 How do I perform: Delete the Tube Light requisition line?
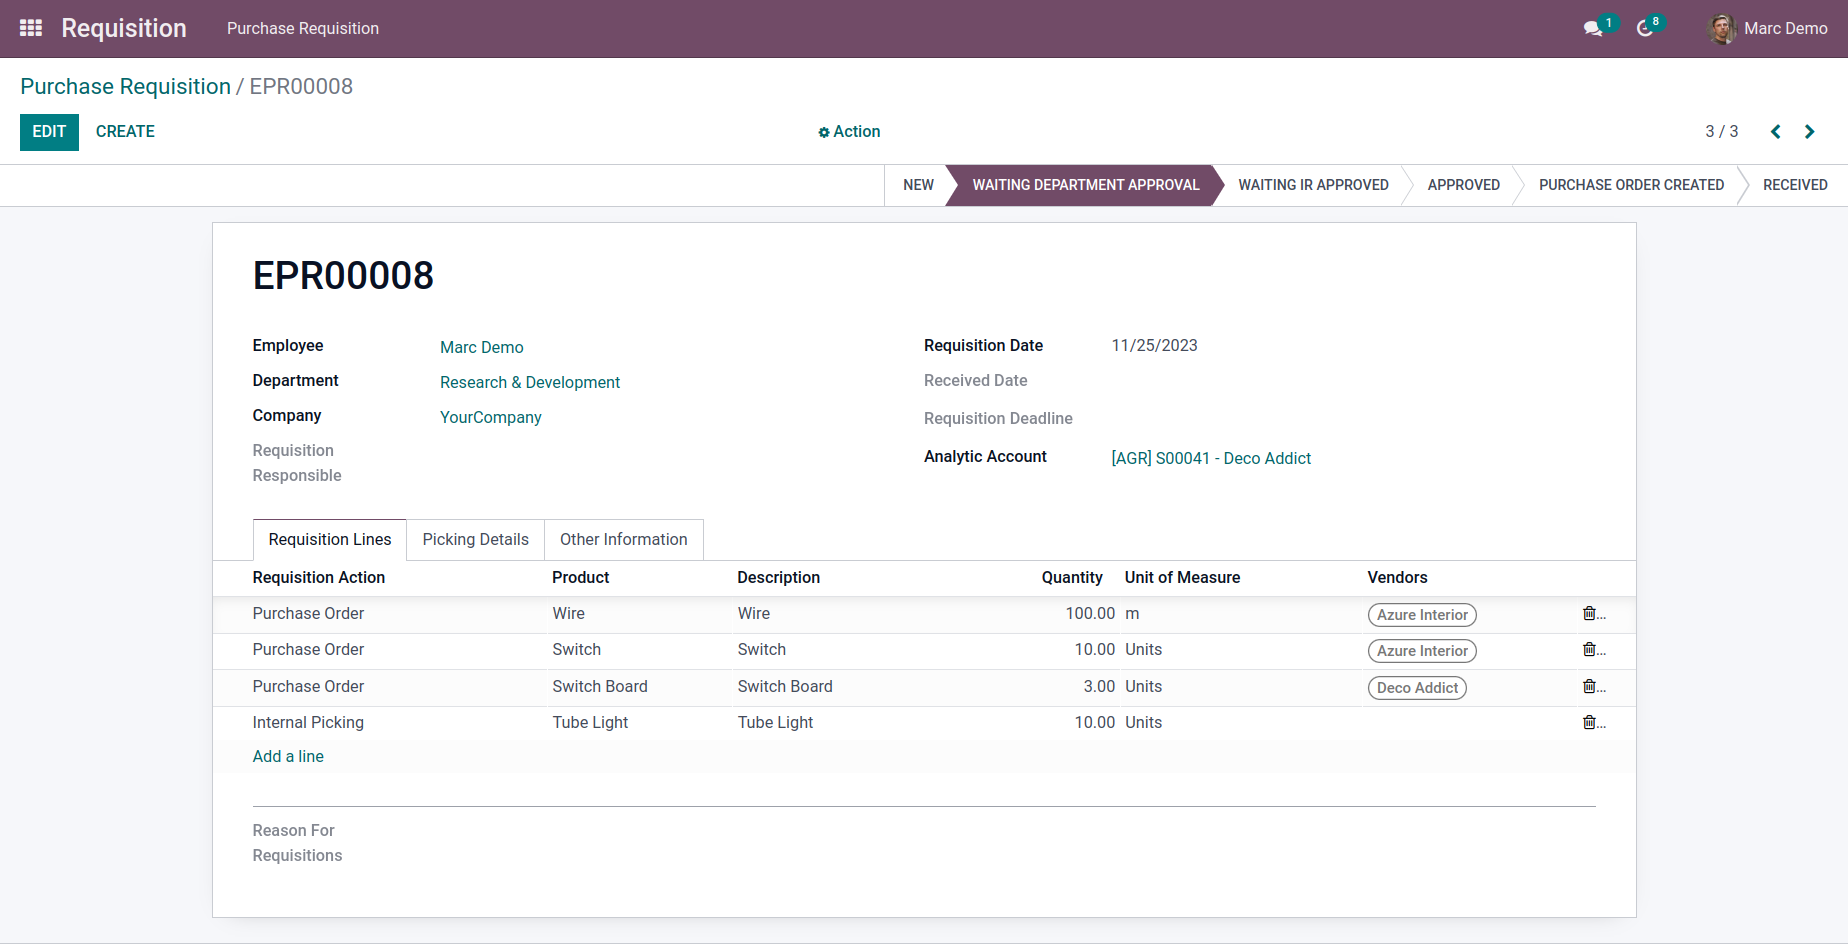1589,722
